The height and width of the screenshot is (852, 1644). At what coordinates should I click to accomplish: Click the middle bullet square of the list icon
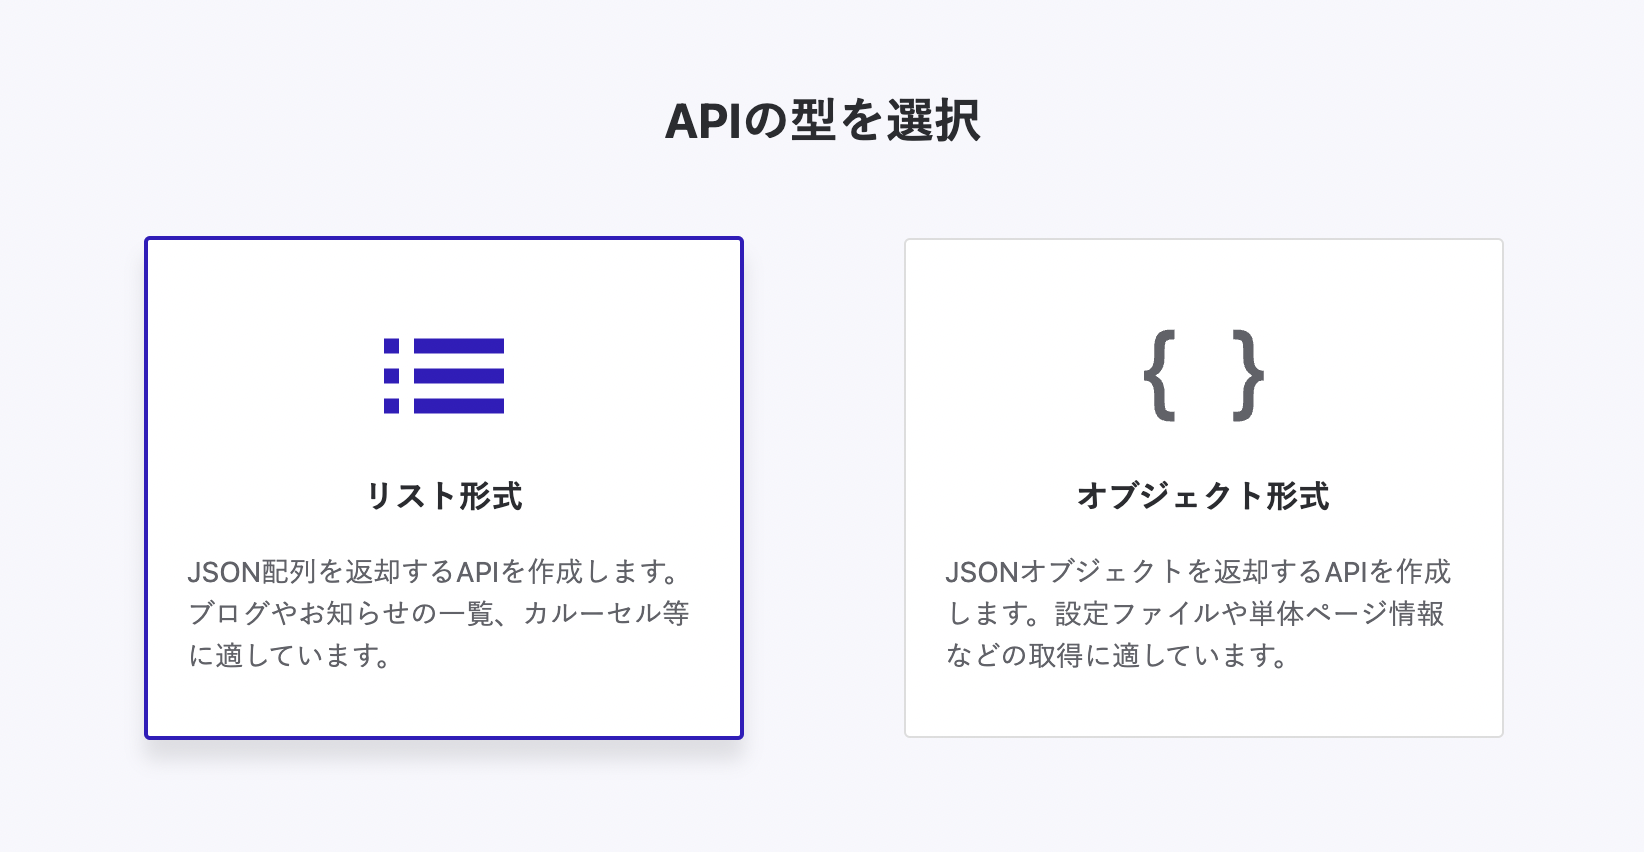[x=392, y=376]
